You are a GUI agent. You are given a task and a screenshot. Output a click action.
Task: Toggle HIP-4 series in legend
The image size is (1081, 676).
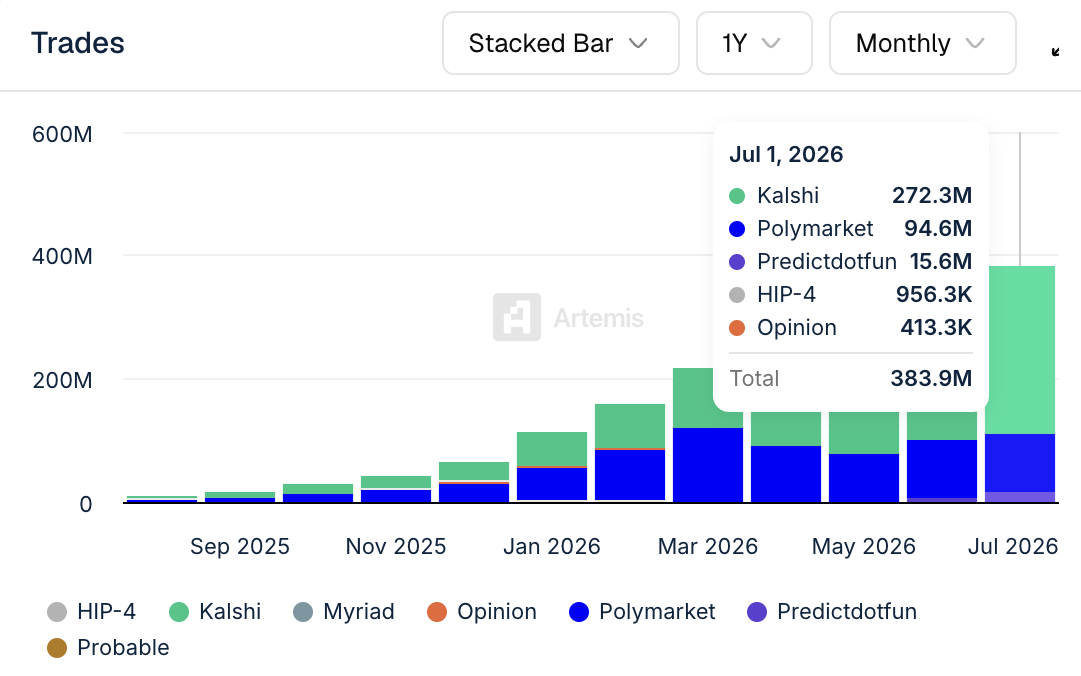tap(92, 611)
